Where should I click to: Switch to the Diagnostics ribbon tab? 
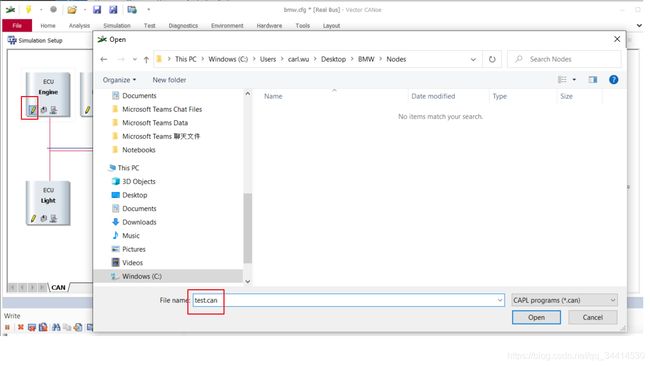(183, 26)
